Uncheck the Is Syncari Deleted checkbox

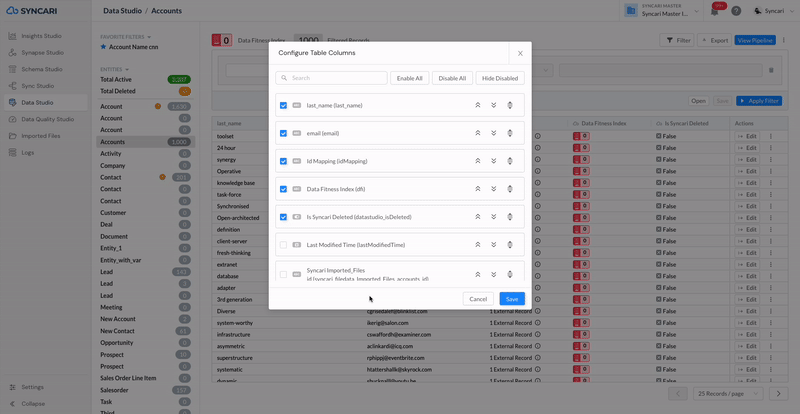(283, 216)
